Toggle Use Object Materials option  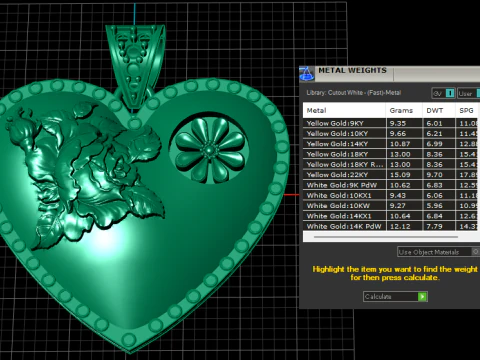[x=438, y=252]
